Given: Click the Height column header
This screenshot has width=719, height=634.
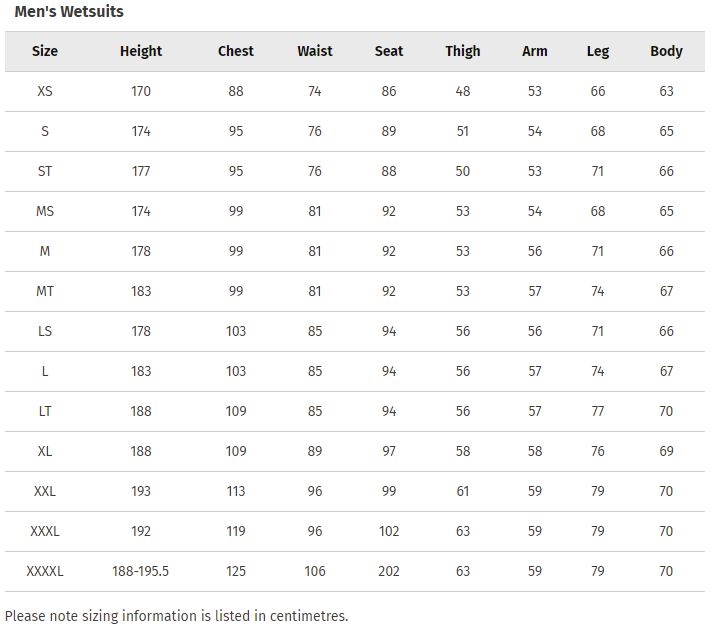Looking at the screenshot, I should click(141, 51).
